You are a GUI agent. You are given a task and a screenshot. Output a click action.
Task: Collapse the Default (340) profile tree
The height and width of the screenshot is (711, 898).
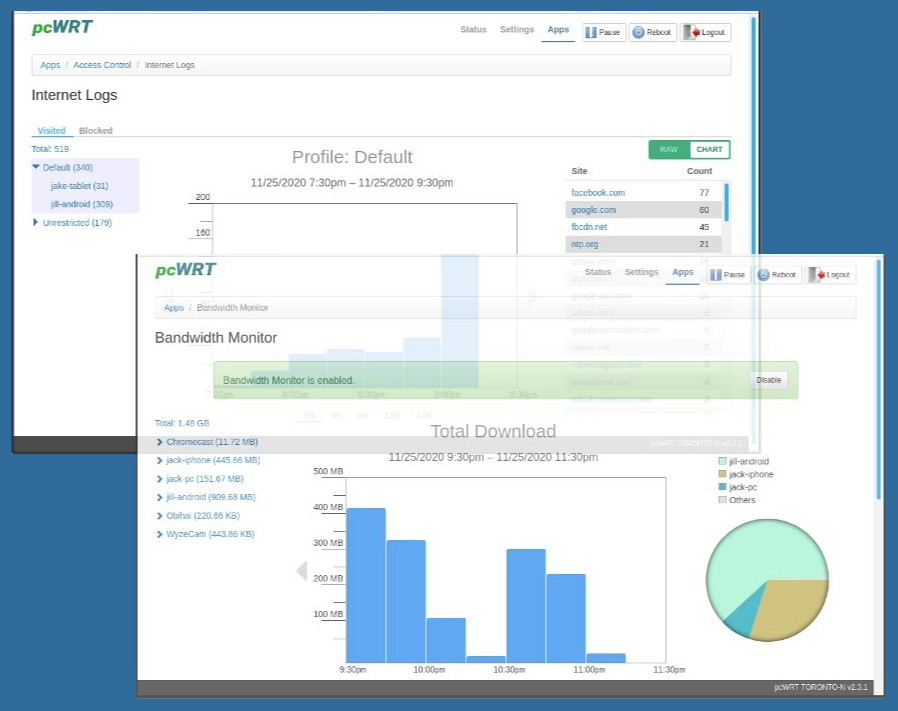point(36,167)
